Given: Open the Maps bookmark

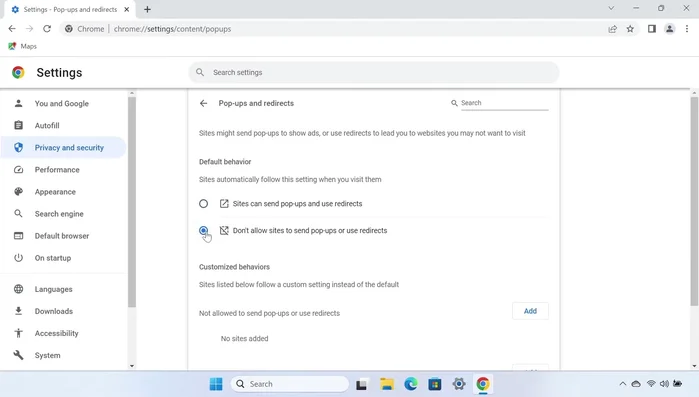Looking at the screenshot, I should (x=22, y=46).
